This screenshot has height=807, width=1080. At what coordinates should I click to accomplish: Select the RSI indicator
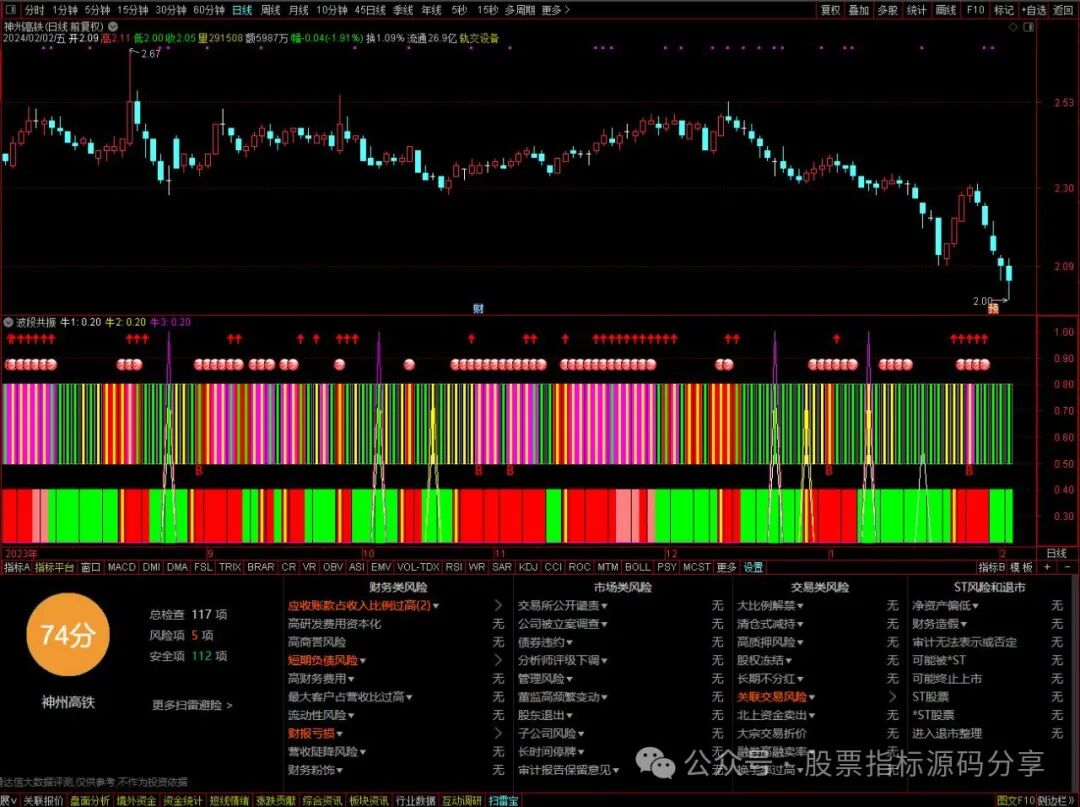pyautogui.click(x=454, y=567)
